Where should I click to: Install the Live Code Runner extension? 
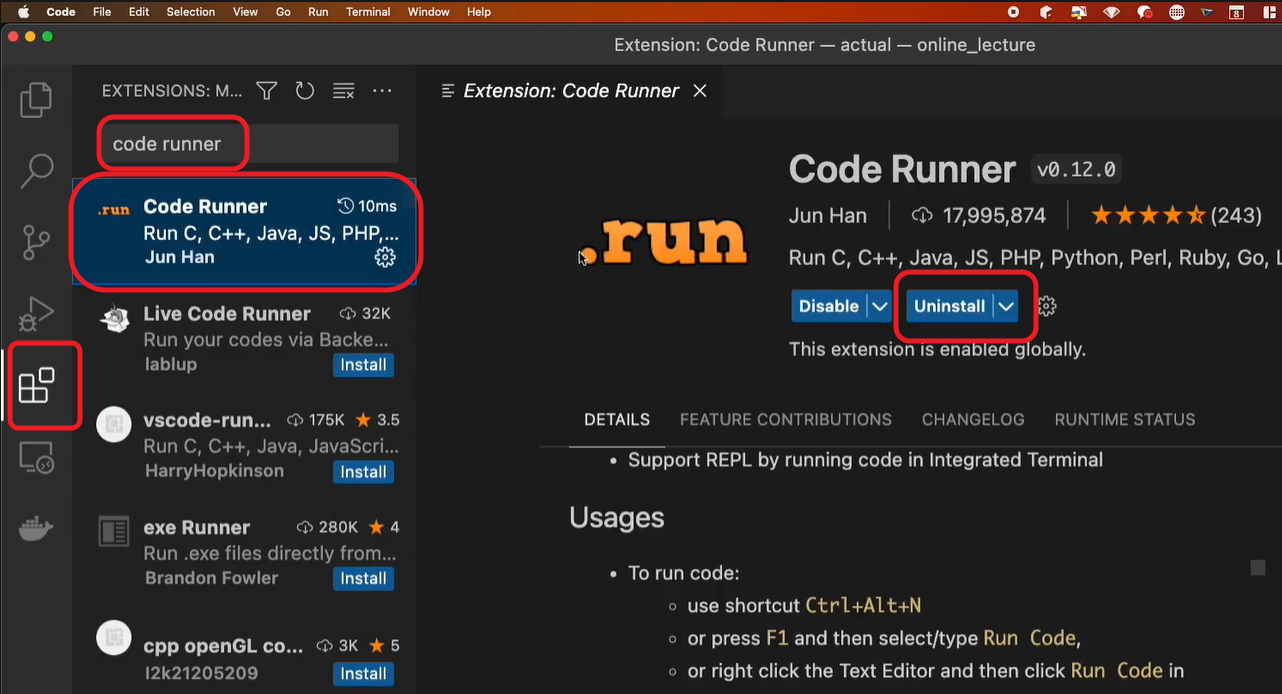(363, 365)
